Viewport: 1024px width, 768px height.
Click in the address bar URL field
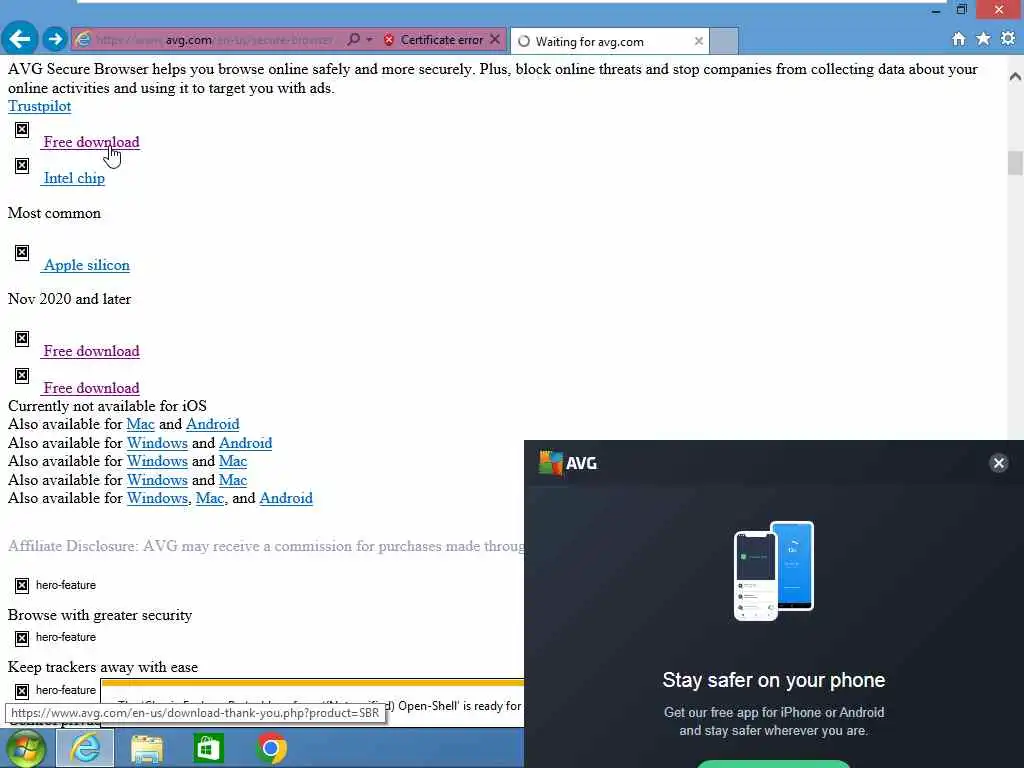point(214,40)
